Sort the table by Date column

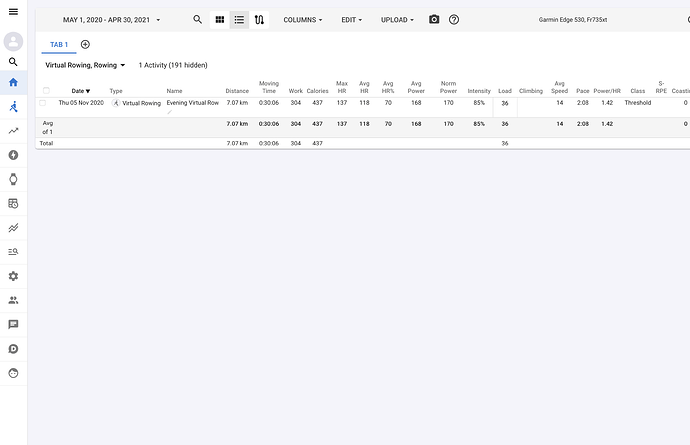79,91
